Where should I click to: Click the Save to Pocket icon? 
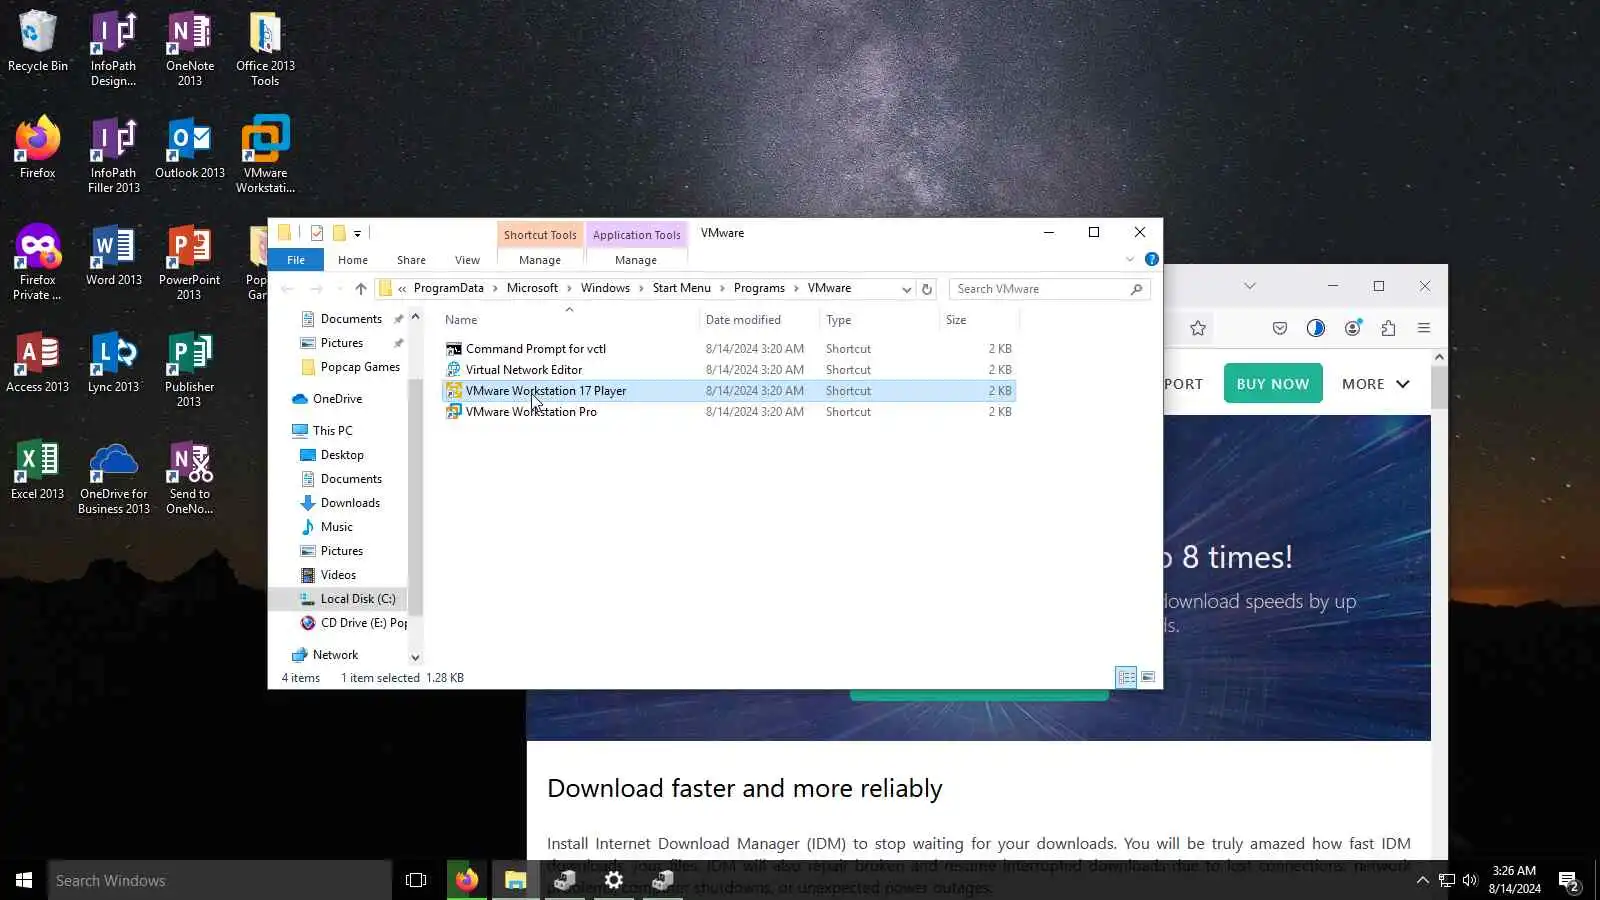1280,328
